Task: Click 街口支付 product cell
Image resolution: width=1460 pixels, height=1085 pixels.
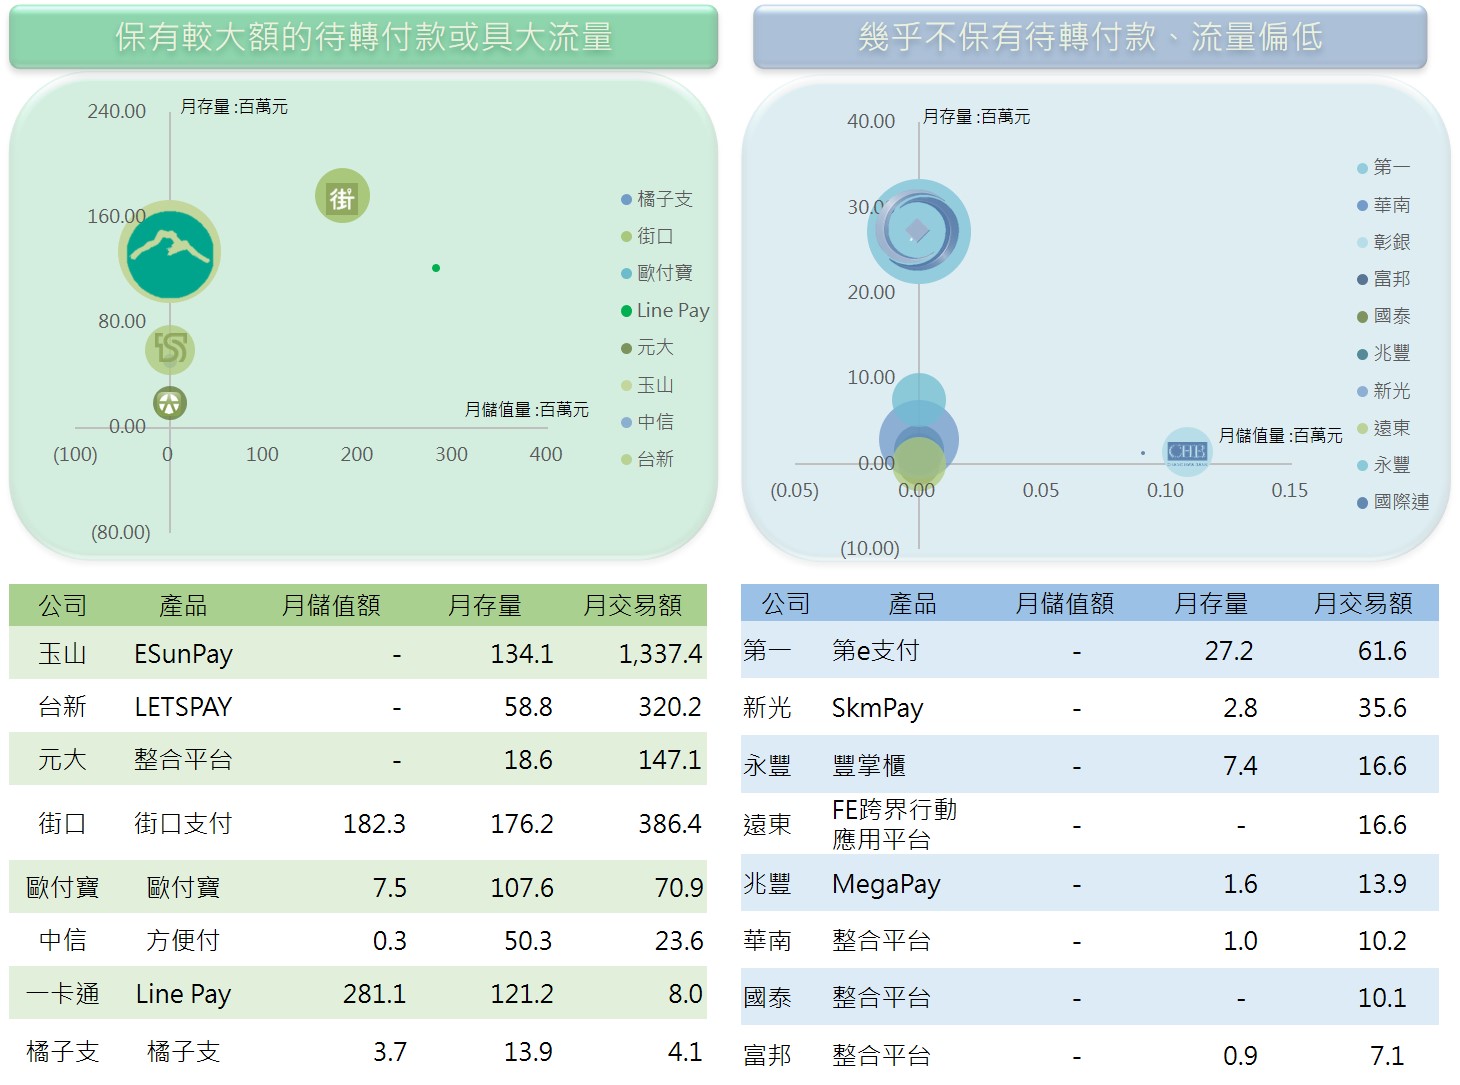Action: tap(183, 824)
